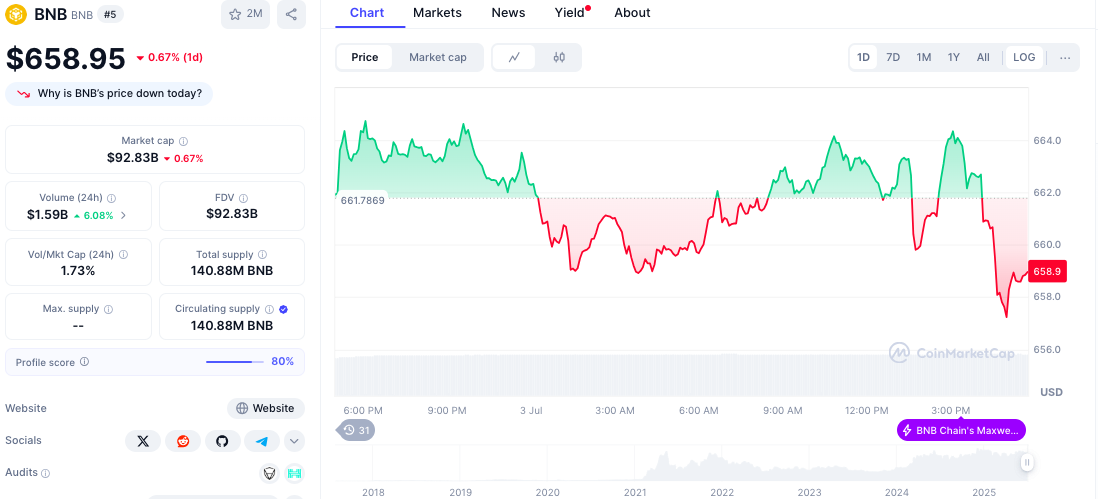The width and height of the screenshot is (1098, 499).
Task: Click the 80% profile score value
Action: (283, 362)
